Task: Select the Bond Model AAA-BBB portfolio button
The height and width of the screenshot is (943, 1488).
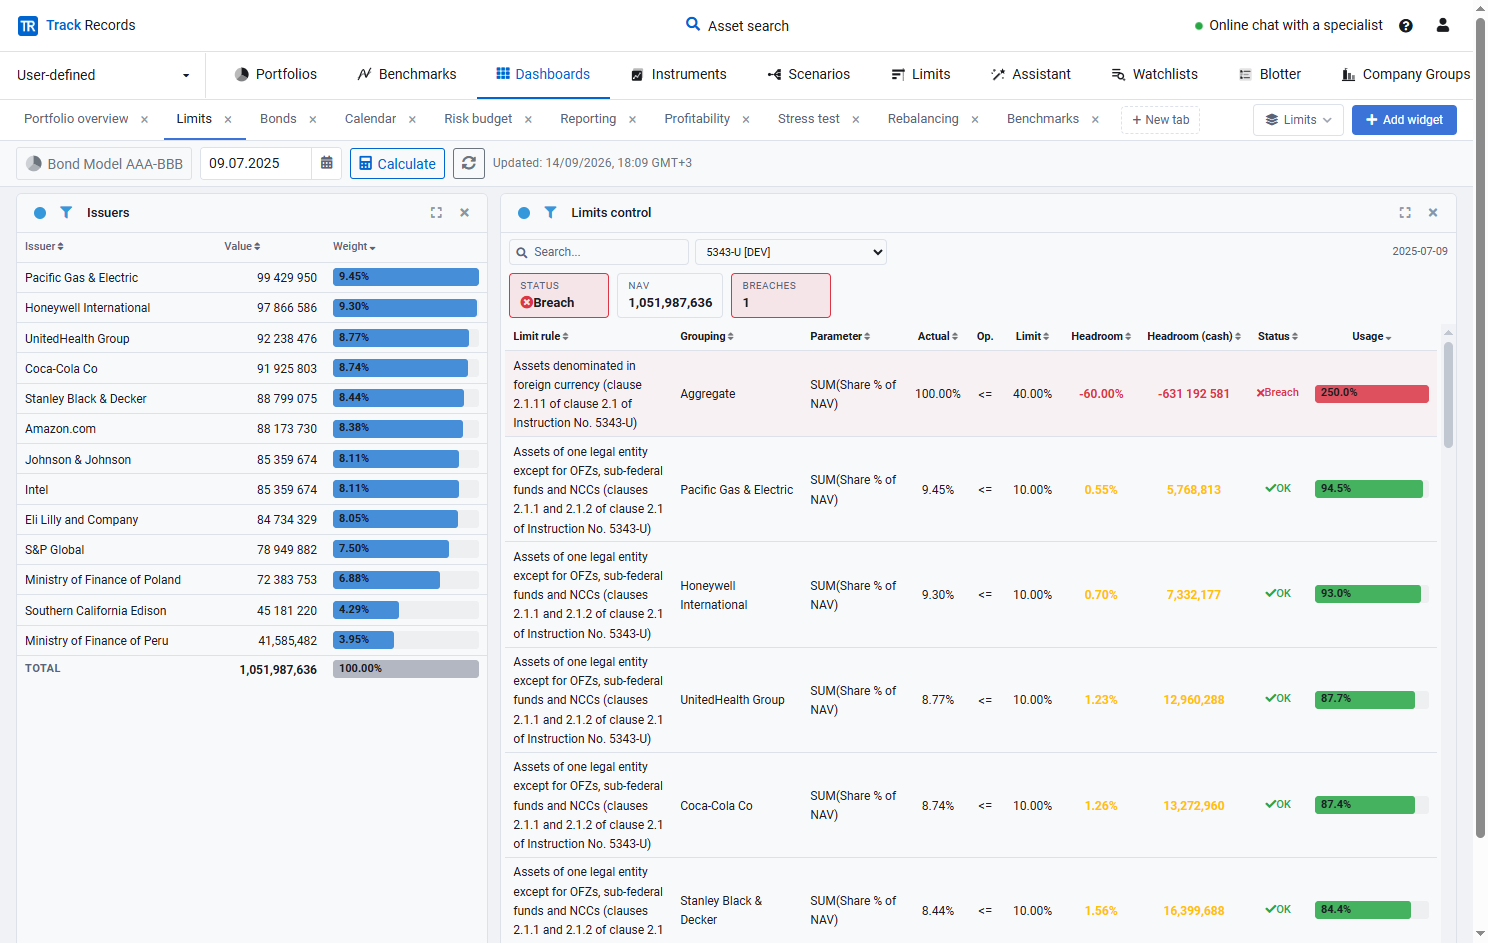Action: tap(104, 163)
